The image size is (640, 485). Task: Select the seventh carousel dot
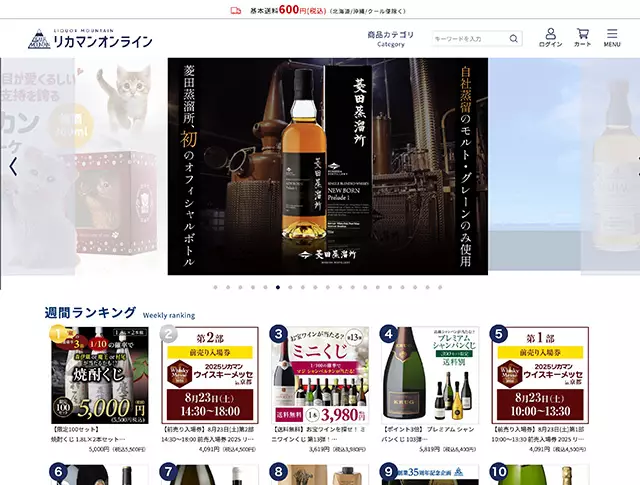(x=290, y=287)
